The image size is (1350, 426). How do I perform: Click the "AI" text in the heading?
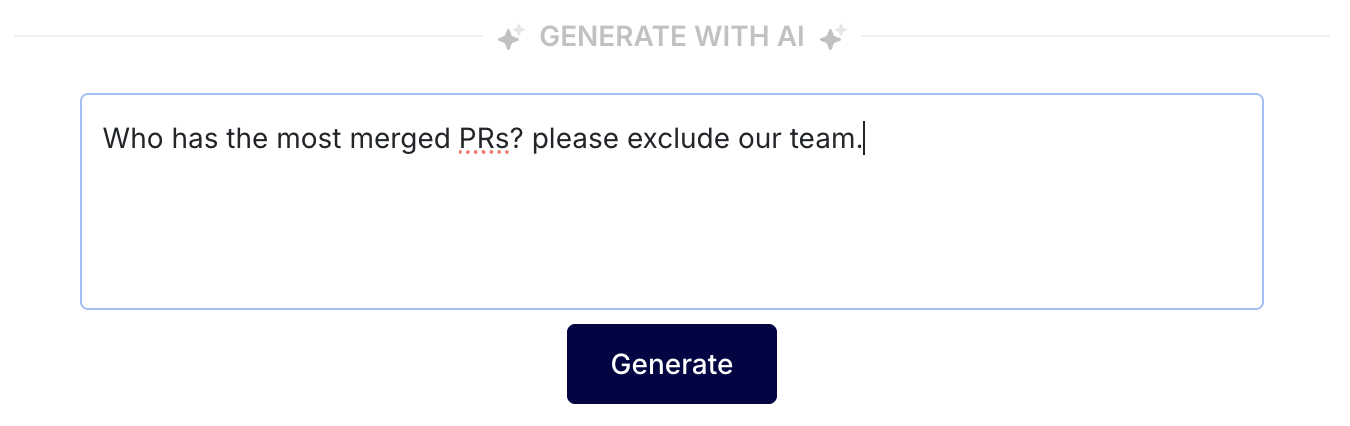pyautogui.click(x=790, y=37)
